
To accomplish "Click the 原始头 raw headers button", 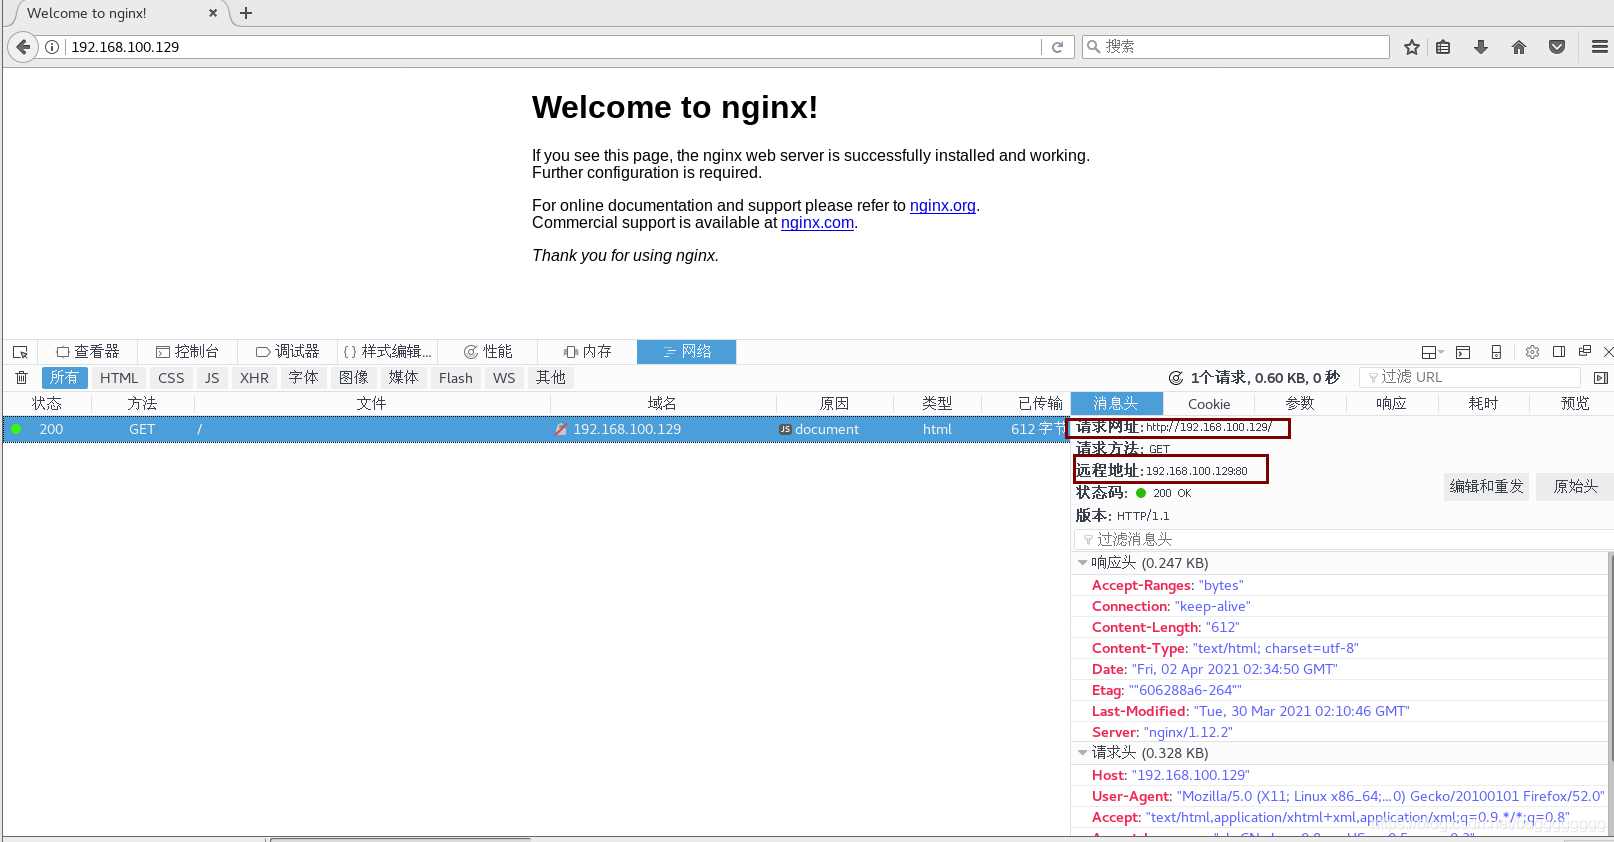I will [x=1575, y=486].
